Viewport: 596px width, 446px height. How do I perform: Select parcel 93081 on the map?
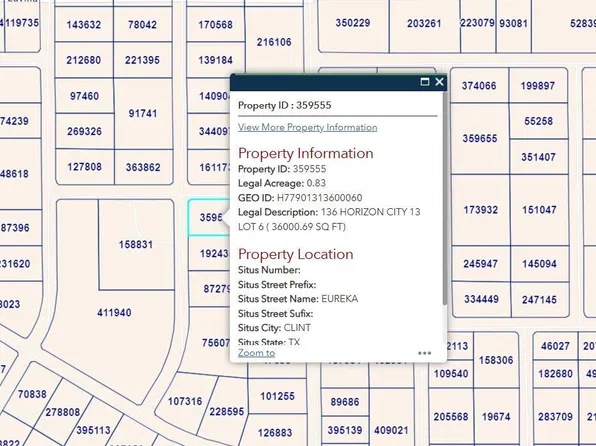pos(513,24)
